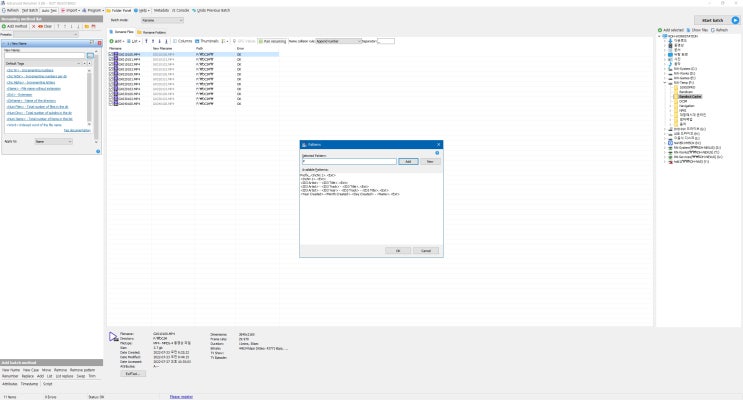Screen dimensions: 743x400
Task: Switch to the Rename Folders tab
Action: 152,32
